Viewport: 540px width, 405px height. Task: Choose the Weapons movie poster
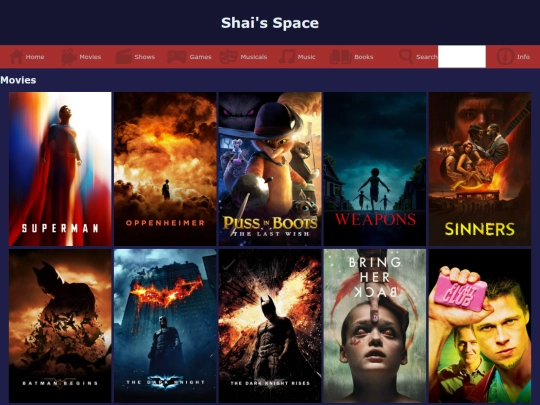pyautogui.click(x=375, y=169)
